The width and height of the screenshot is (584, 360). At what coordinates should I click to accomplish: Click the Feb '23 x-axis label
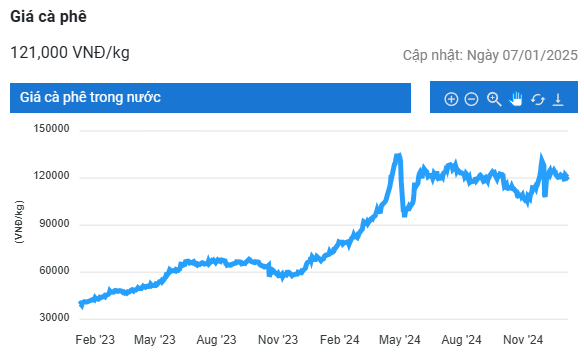point(95,340)
